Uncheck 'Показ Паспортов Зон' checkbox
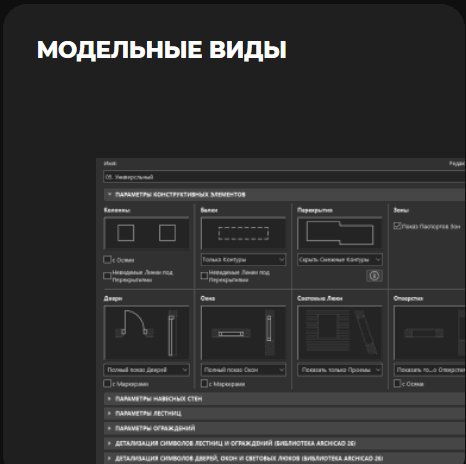Image resolution: width=466 pixels, height=464 pixels. point(397,226)
